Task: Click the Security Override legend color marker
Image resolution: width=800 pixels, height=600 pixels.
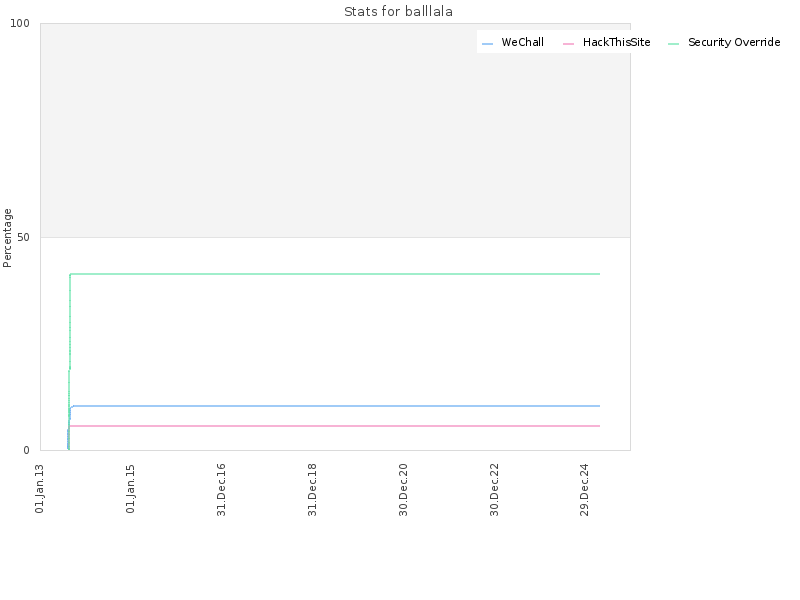Action: 673,44
